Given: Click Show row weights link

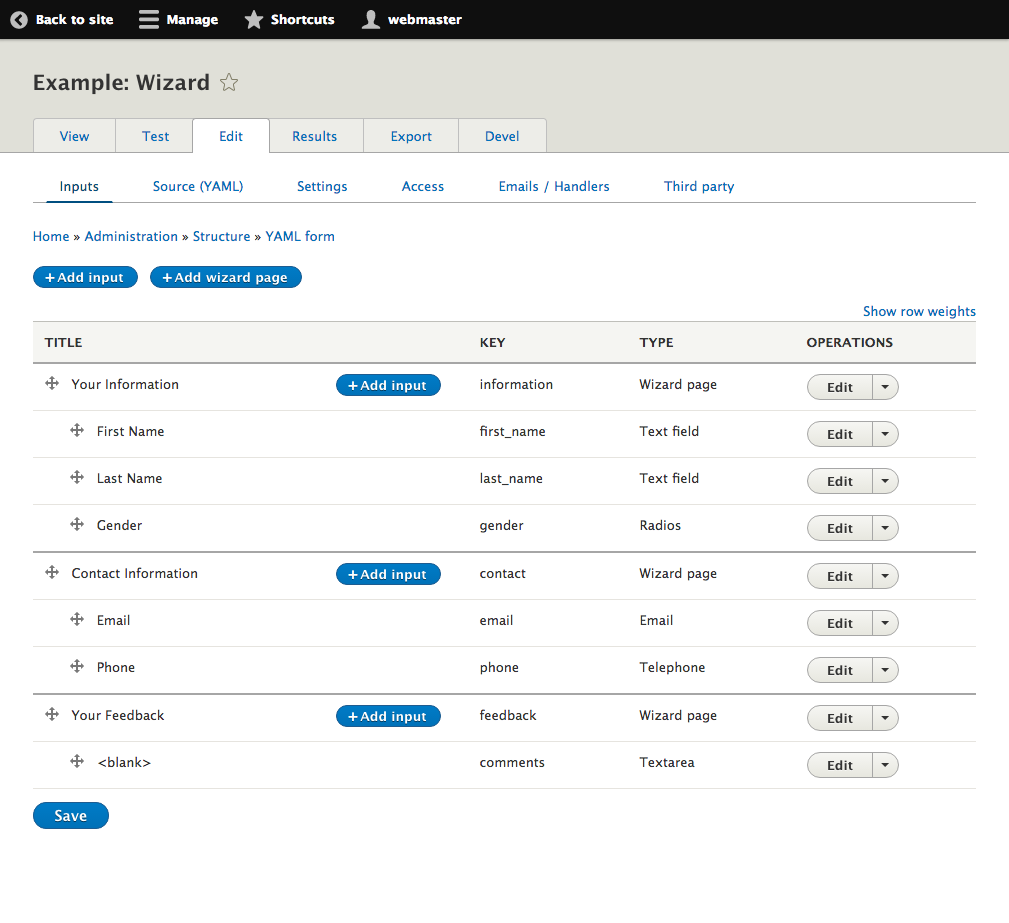Looking at the screenshot, I should (919, 311).
